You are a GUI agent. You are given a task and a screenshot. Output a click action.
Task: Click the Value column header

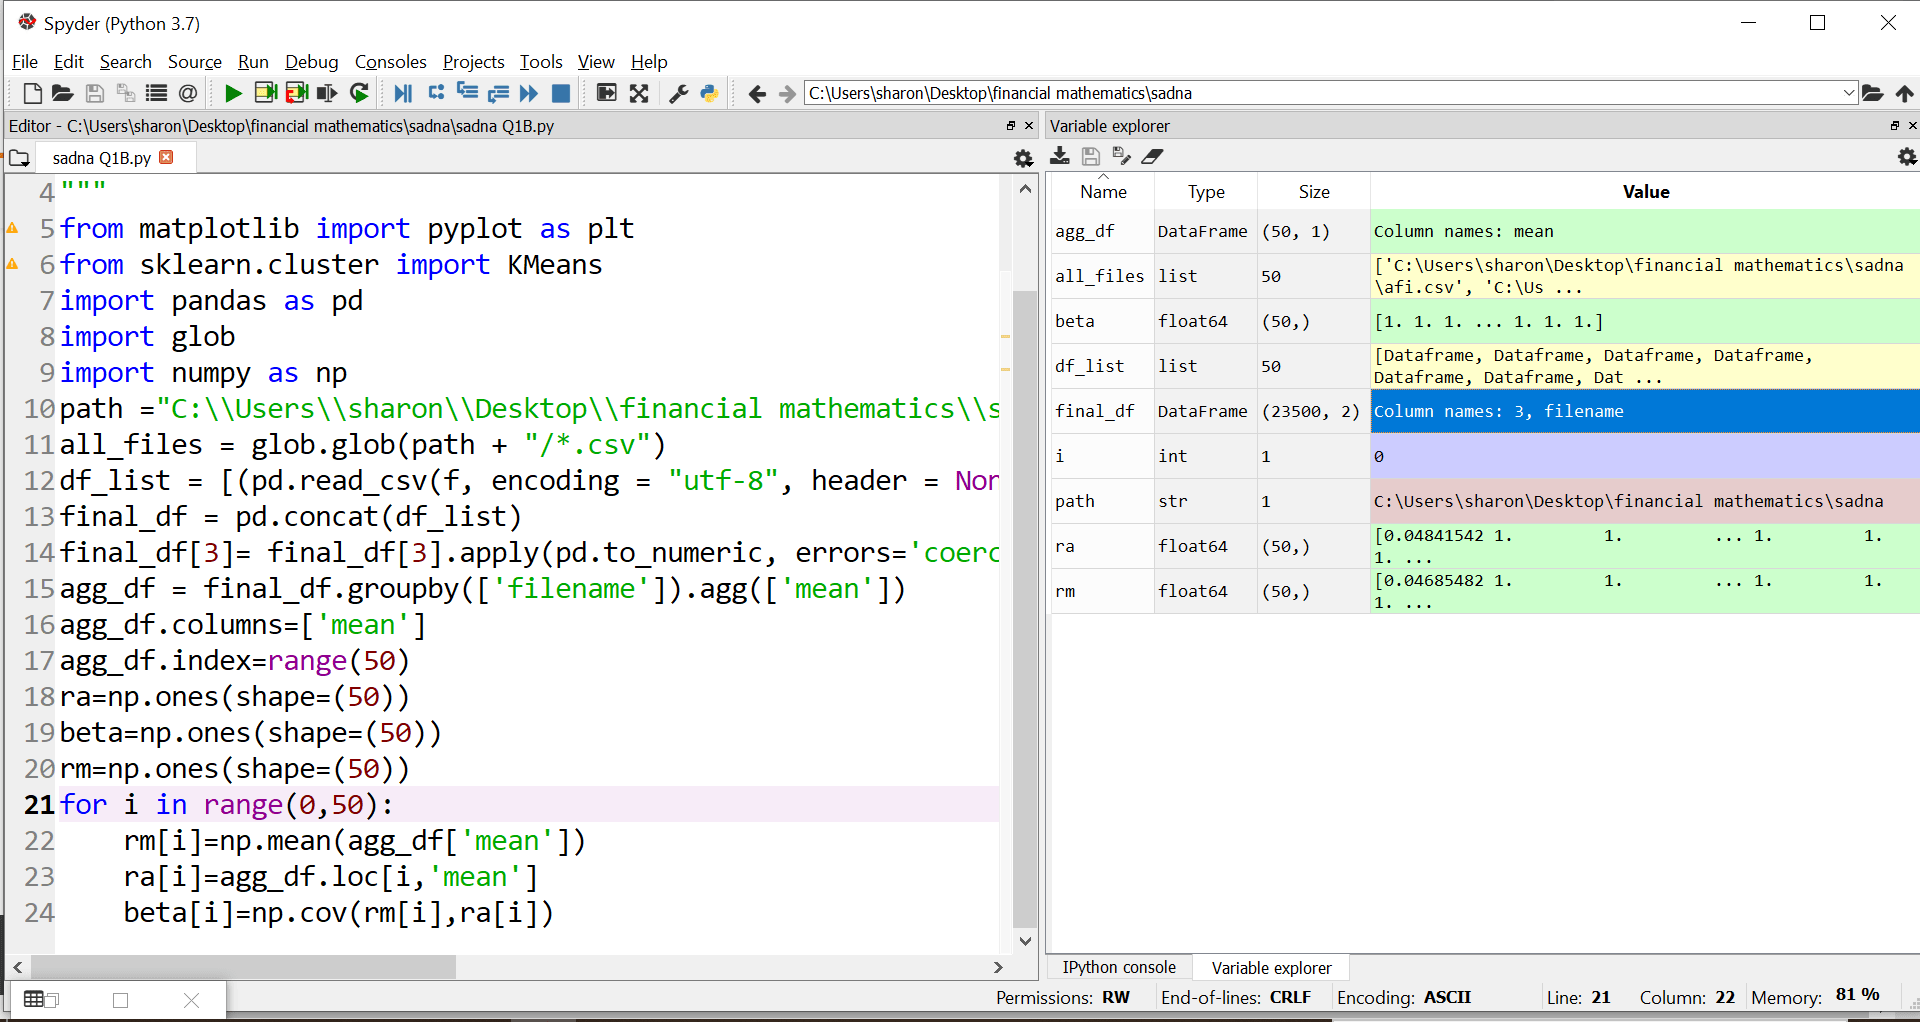pyautogui.click(x=1645, y=192)
